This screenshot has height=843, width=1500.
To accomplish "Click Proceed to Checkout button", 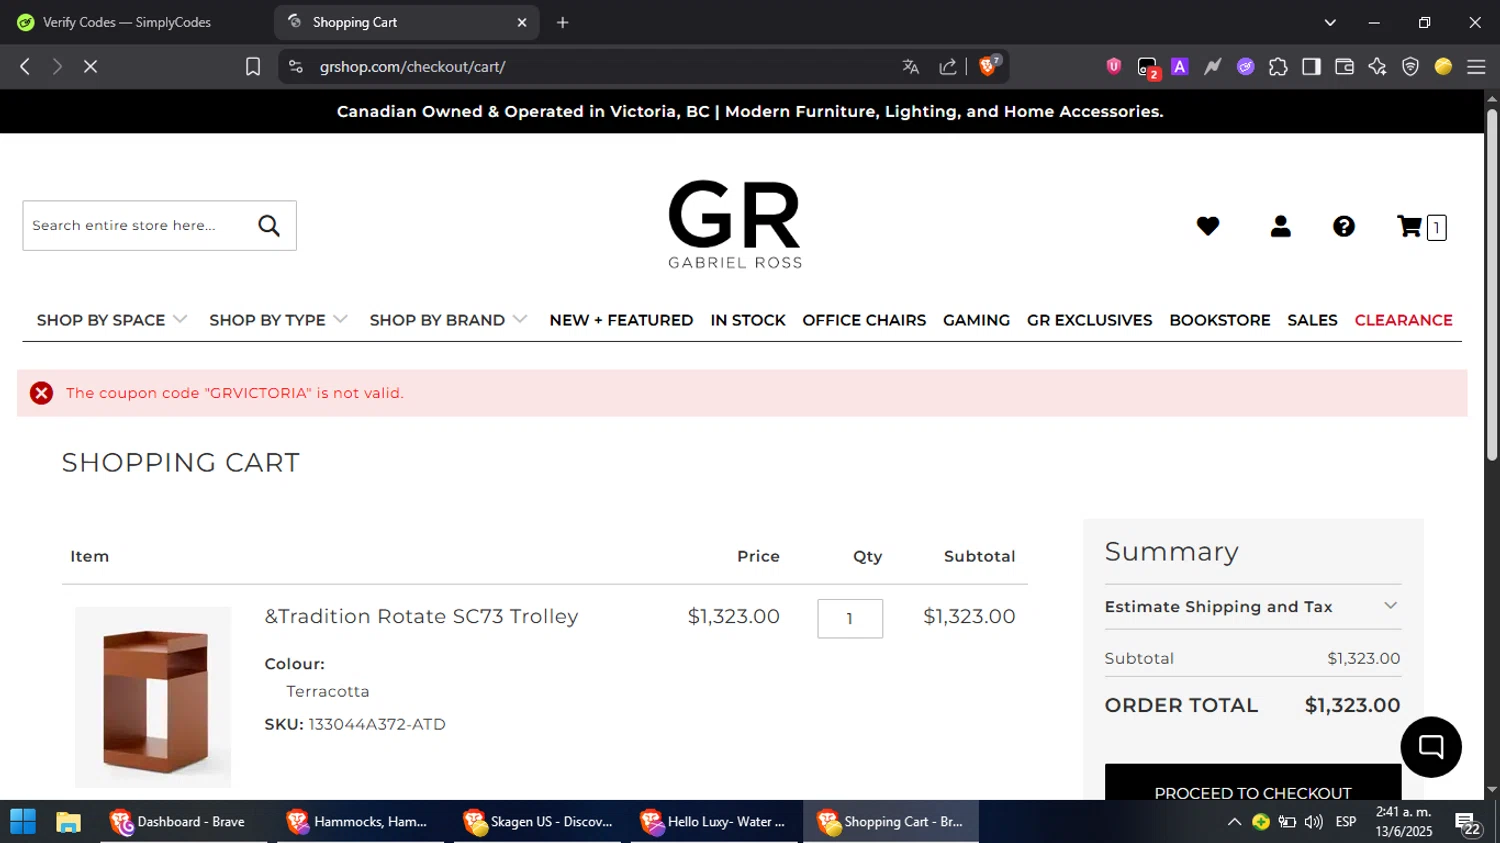I will tap(1252, 783).
